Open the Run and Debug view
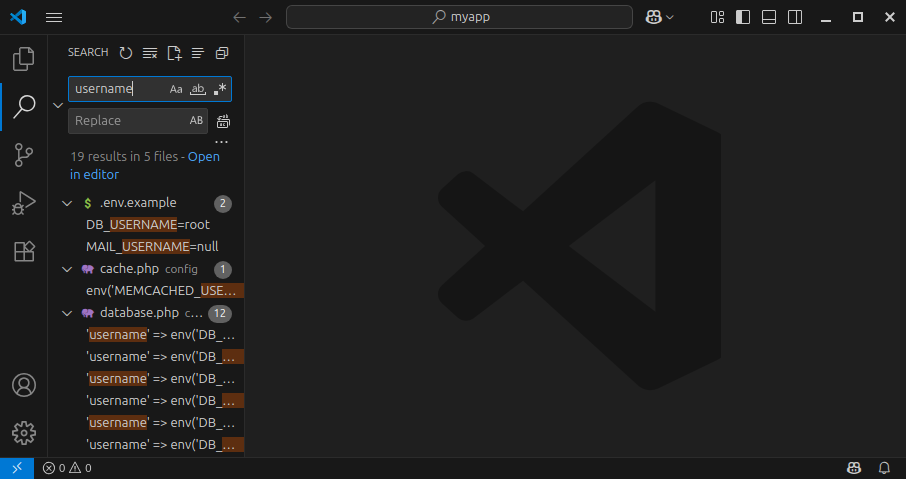Screen dimensions: 906x479 [x=24, y=203]
